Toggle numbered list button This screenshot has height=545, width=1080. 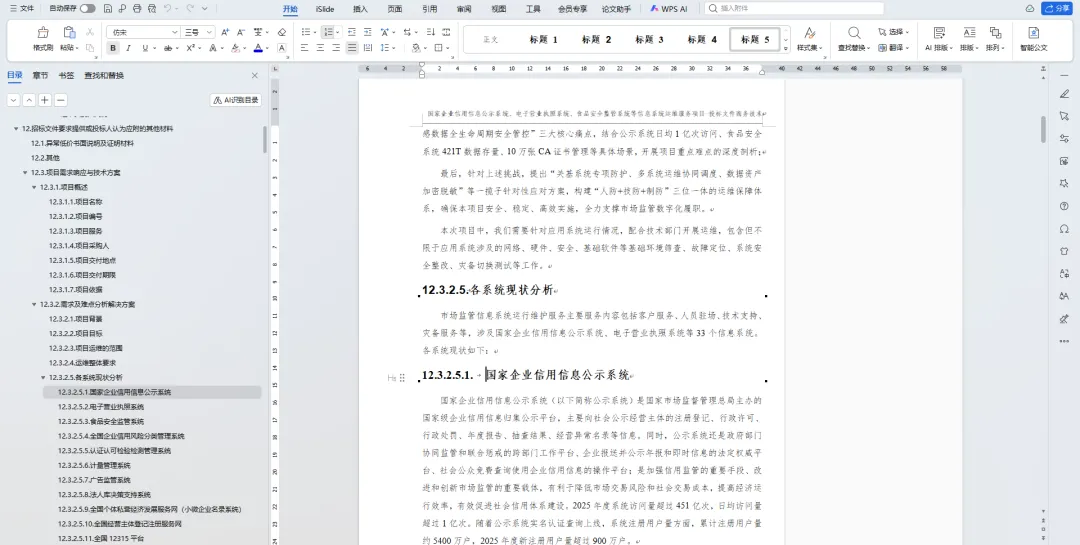(329, 32)
